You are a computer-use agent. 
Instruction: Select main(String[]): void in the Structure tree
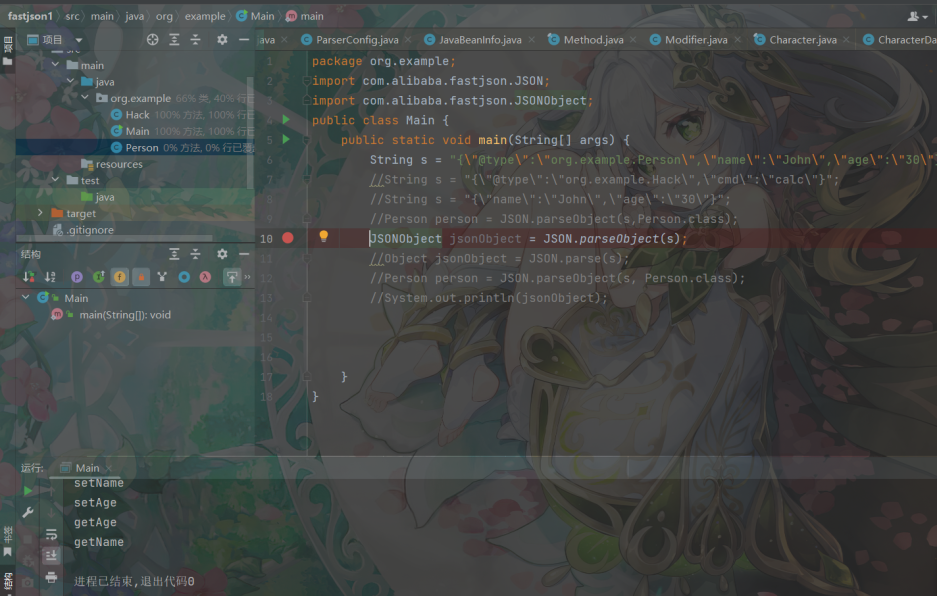click(x=125, y=314)
